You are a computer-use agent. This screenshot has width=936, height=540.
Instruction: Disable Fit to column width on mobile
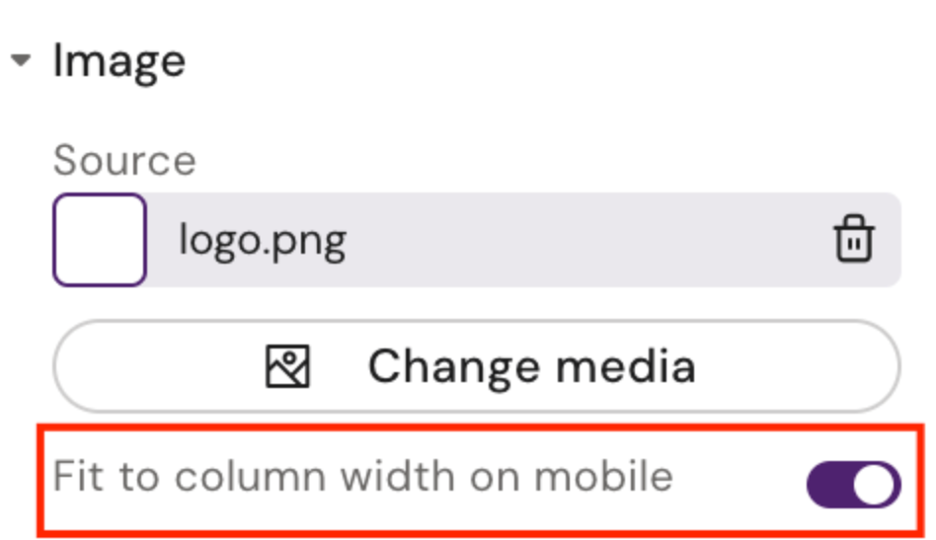(x=853, y=484)
